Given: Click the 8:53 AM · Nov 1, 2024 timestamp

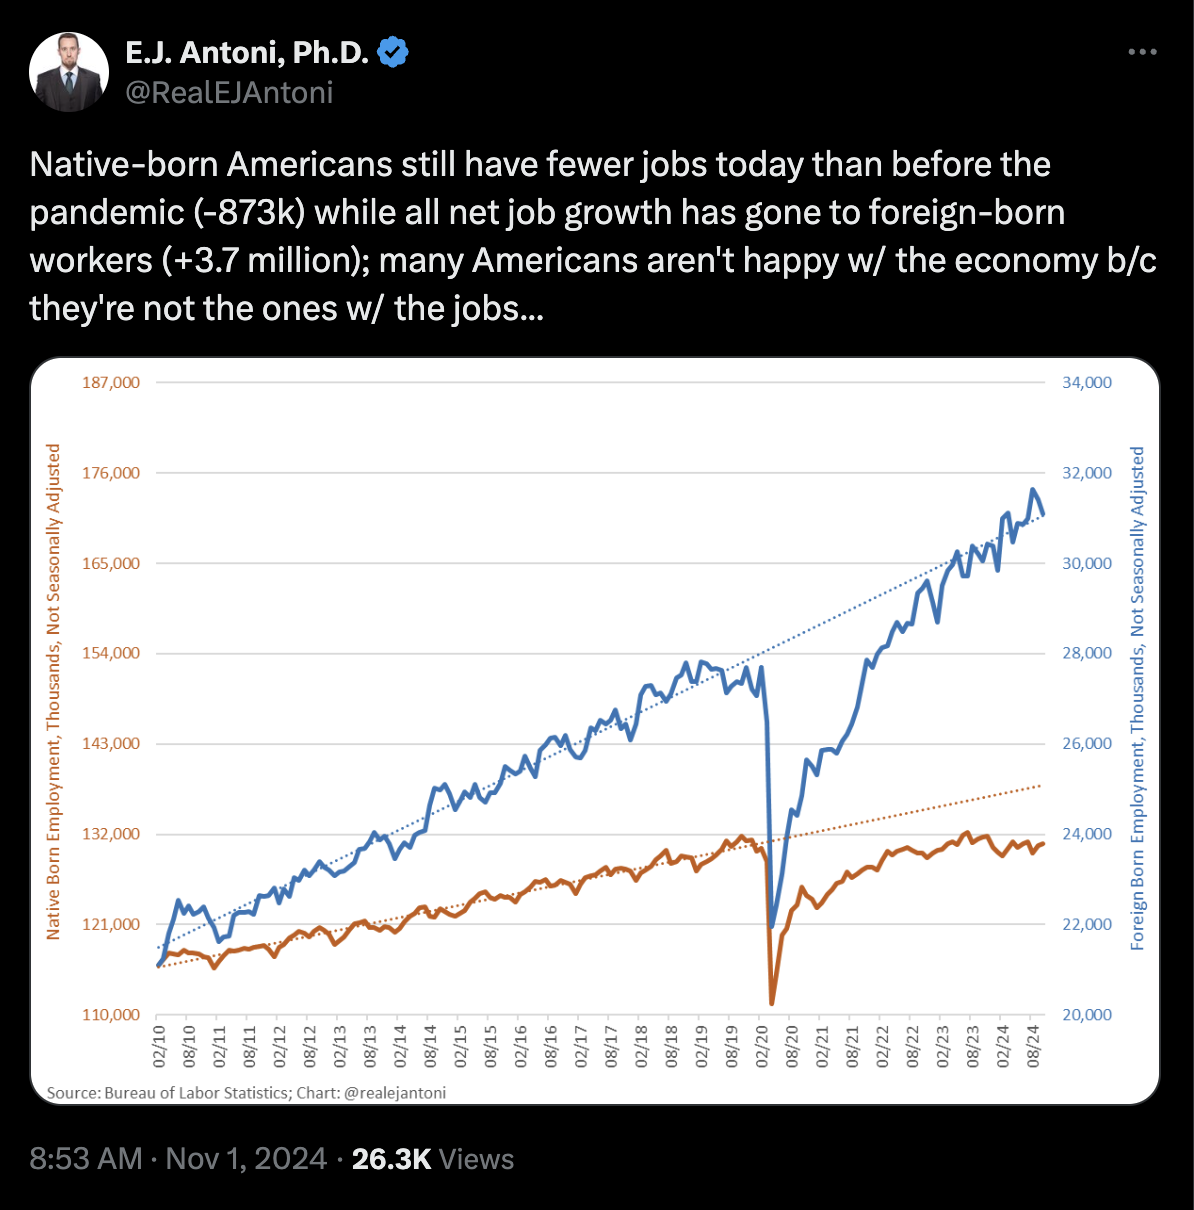Looking at the screenshot, I should (178, 1159).
